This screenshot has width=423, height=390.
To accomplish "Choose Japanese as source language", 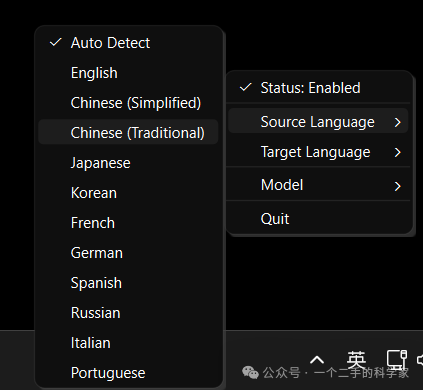I will [x=128, y=163].
